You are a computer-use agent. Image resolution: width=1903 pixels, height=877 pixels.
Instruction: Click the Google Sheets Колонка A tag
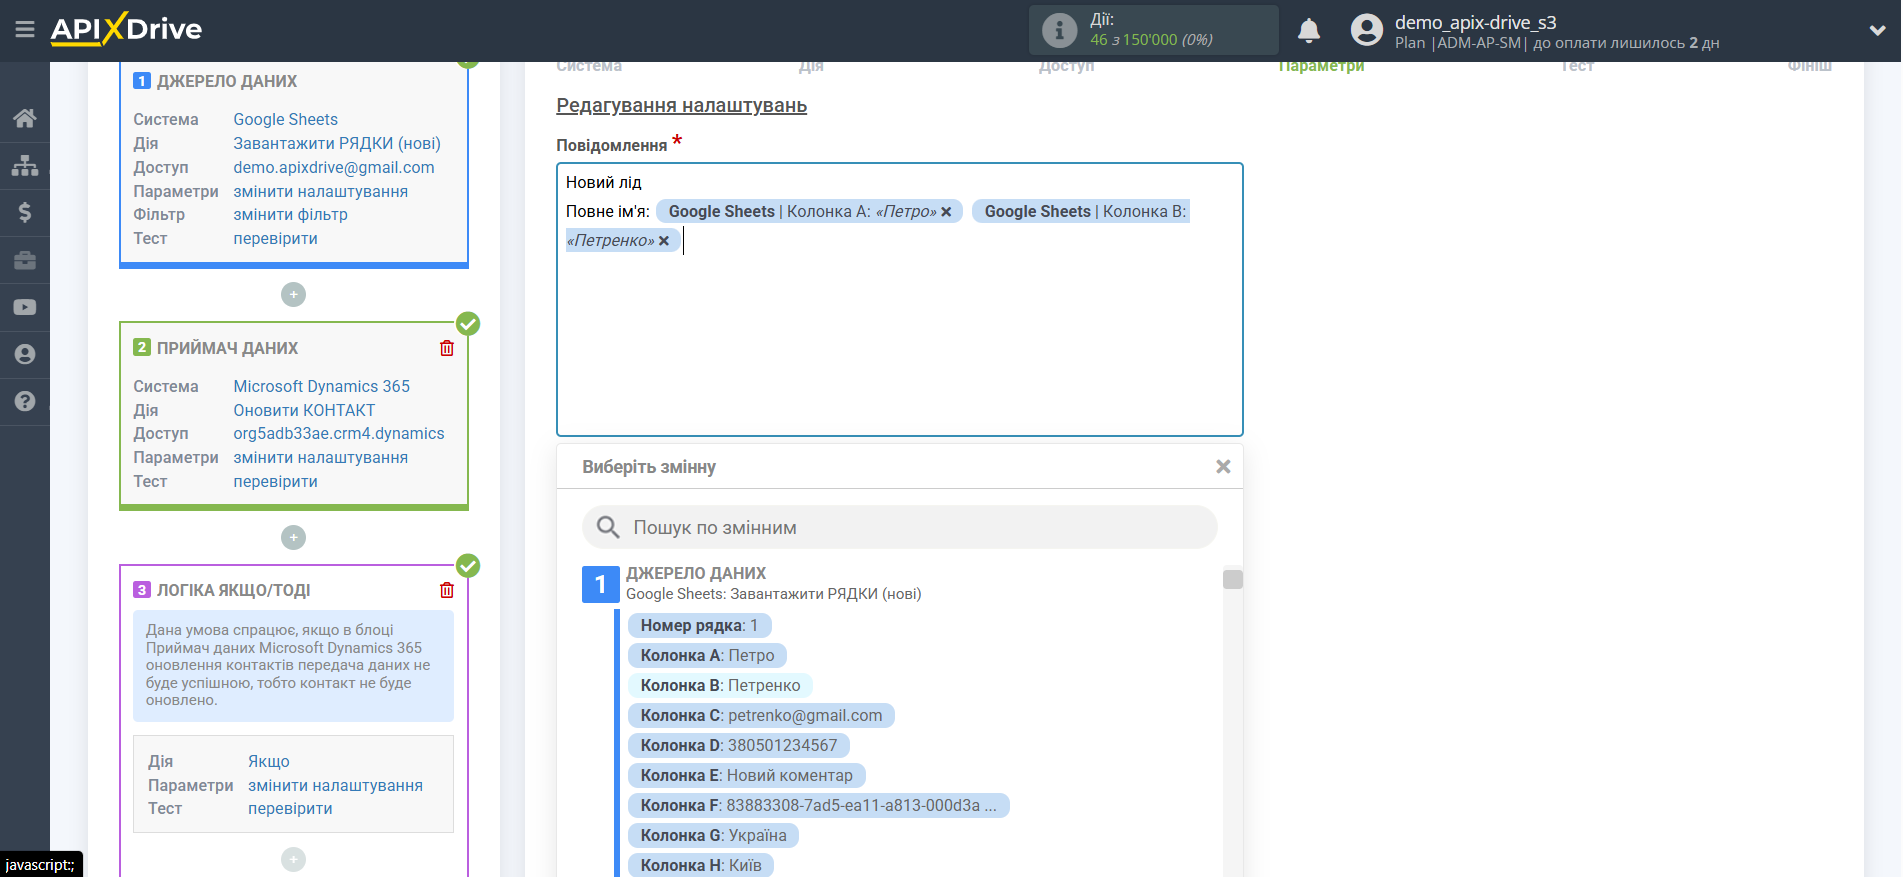point(809,211)
